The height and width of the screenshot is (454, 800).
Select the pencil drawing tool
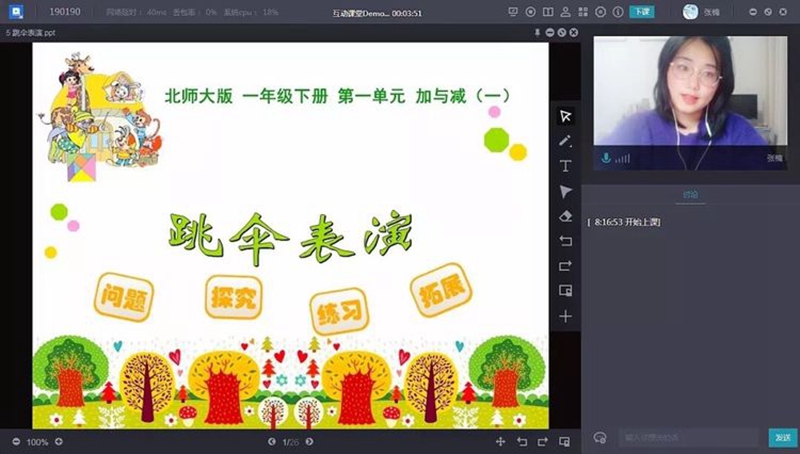coord(565,141)
